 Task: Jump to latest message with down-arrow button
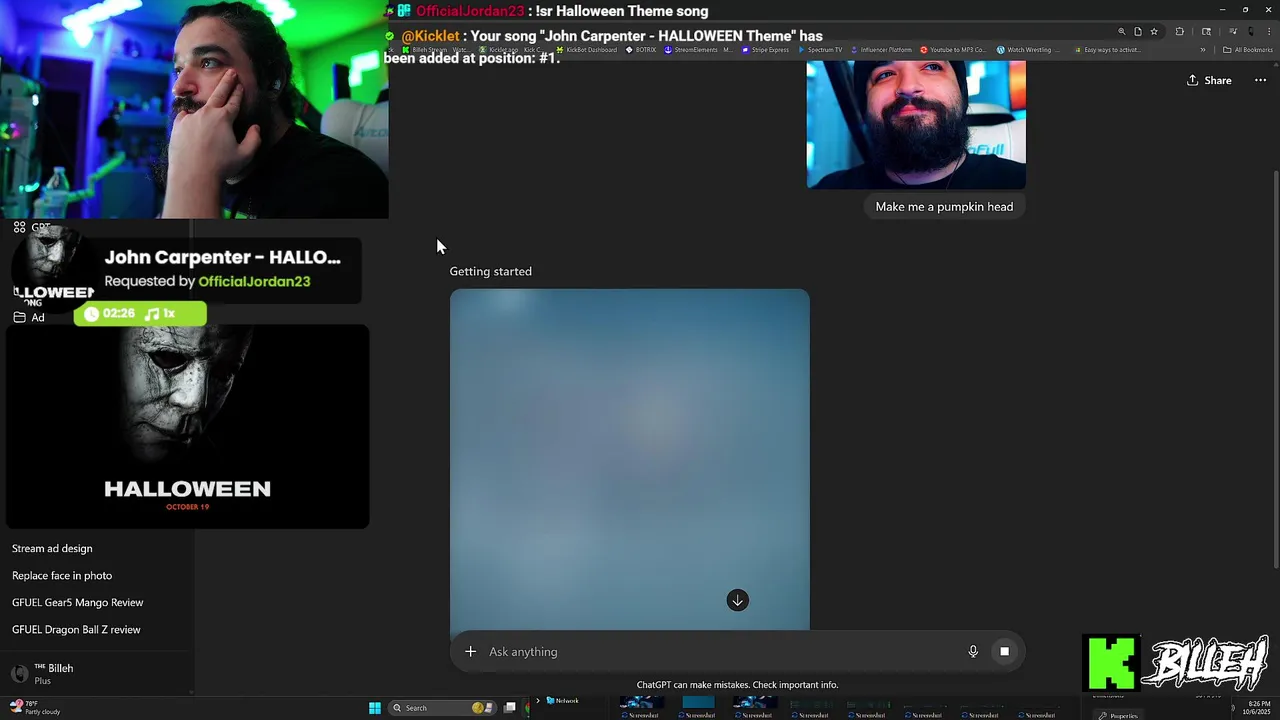(x=737, y=600)
